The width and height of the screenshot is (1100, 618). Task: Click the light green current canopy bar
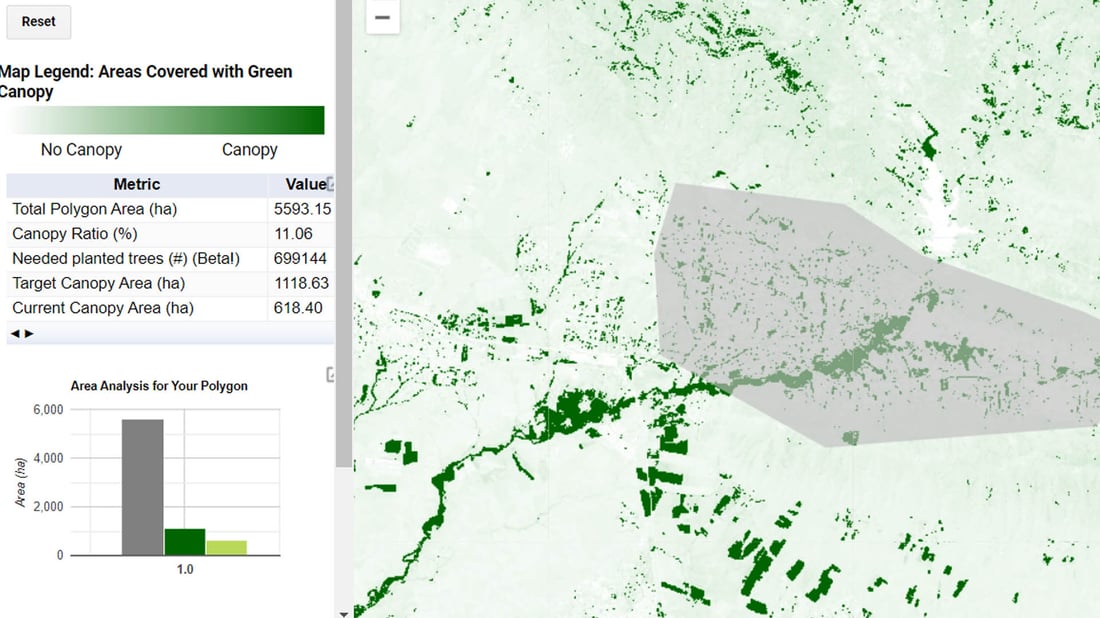pyautogui.click(x=226, y=547)
